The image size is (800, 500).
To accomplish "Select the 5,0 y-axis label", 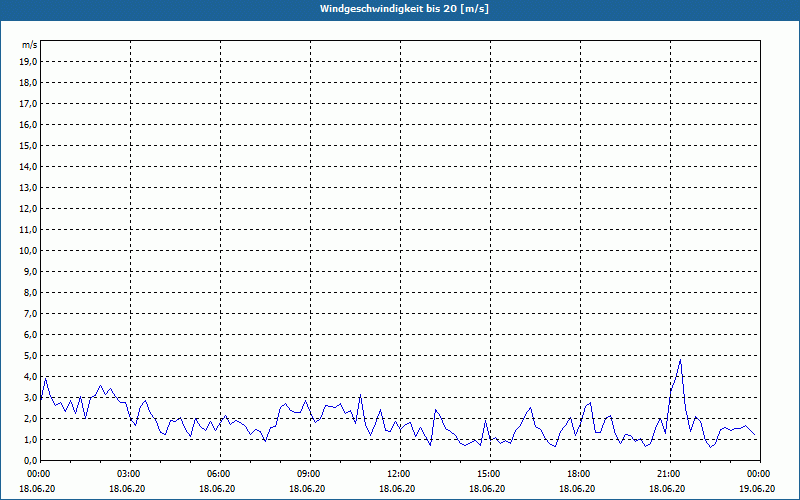I will coord(31,355).
